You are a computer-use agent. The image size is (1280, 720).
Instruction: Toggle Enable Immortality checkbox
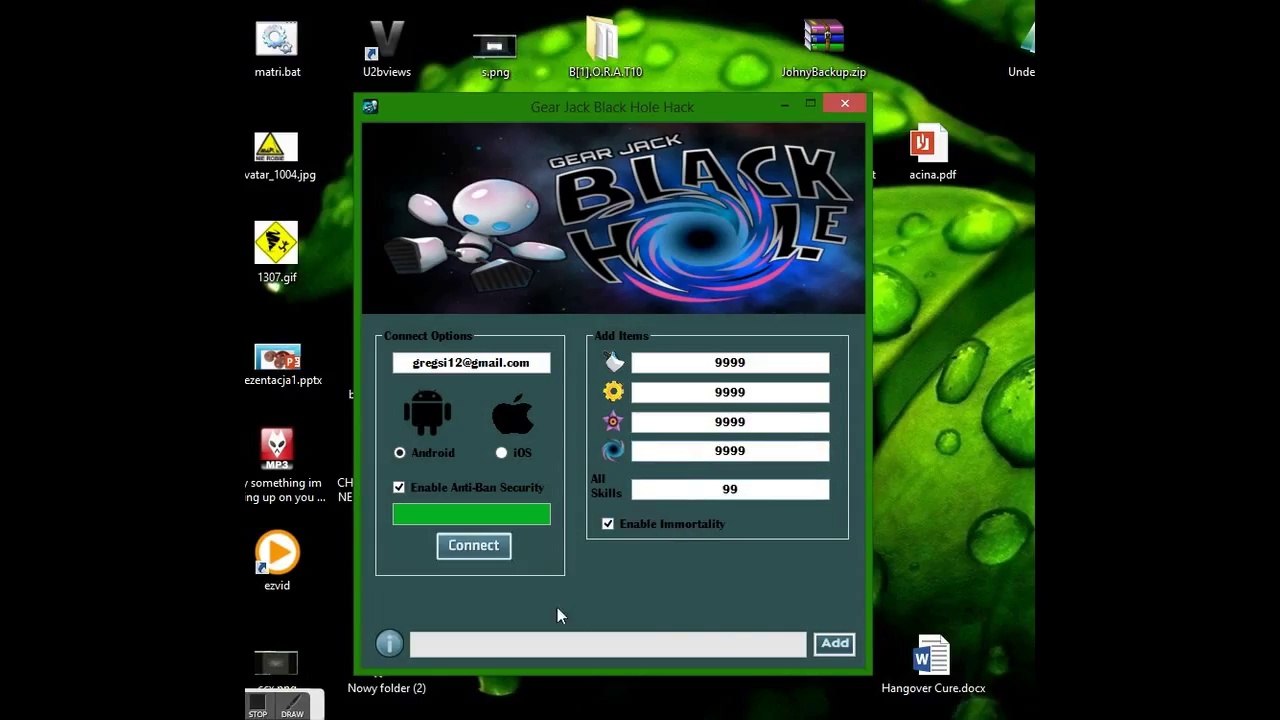(x=608, y=523)
